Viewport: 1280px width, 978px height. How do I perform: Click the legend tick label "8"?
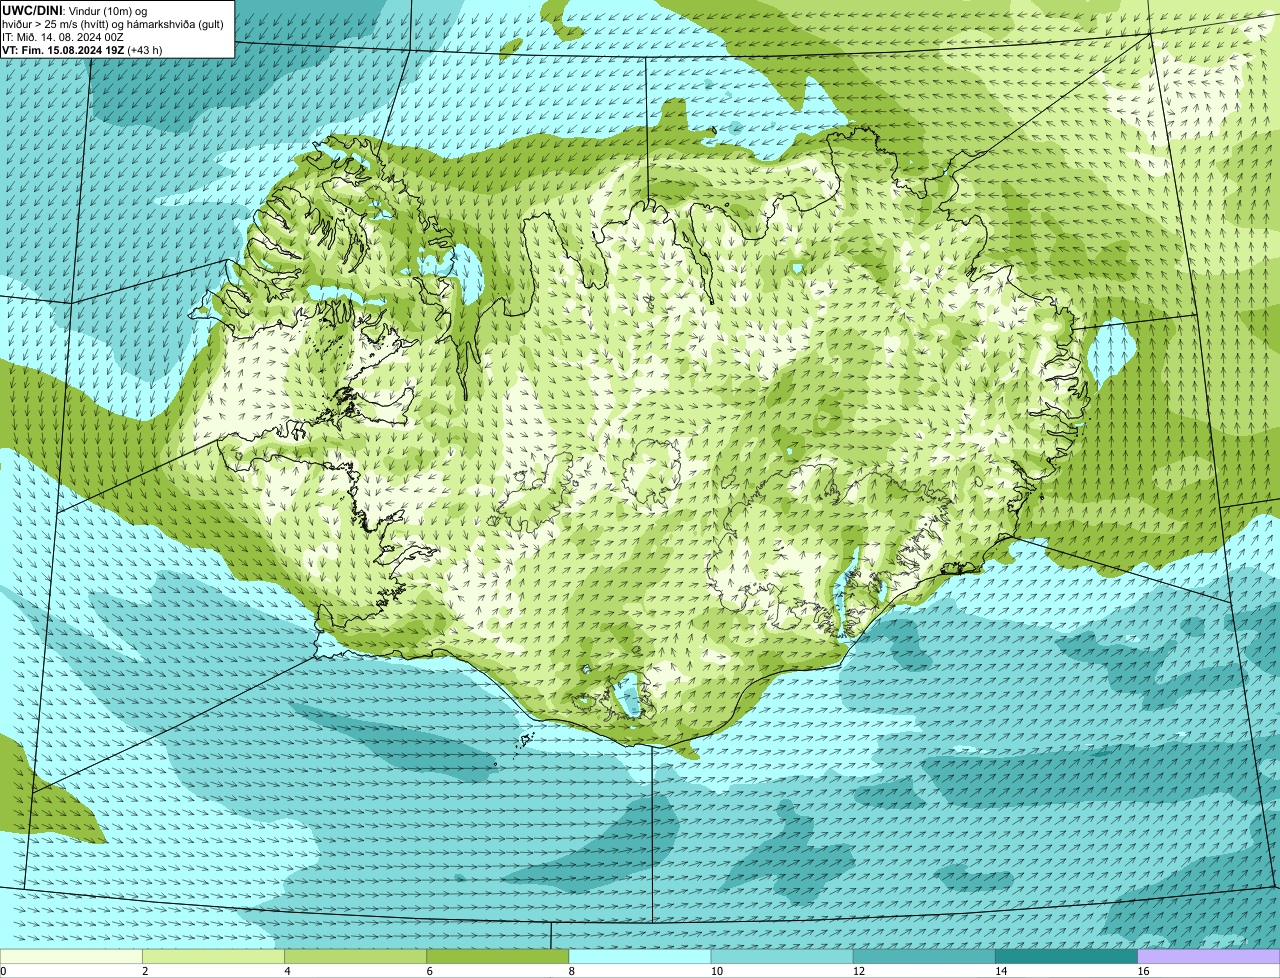pos(572,971)
